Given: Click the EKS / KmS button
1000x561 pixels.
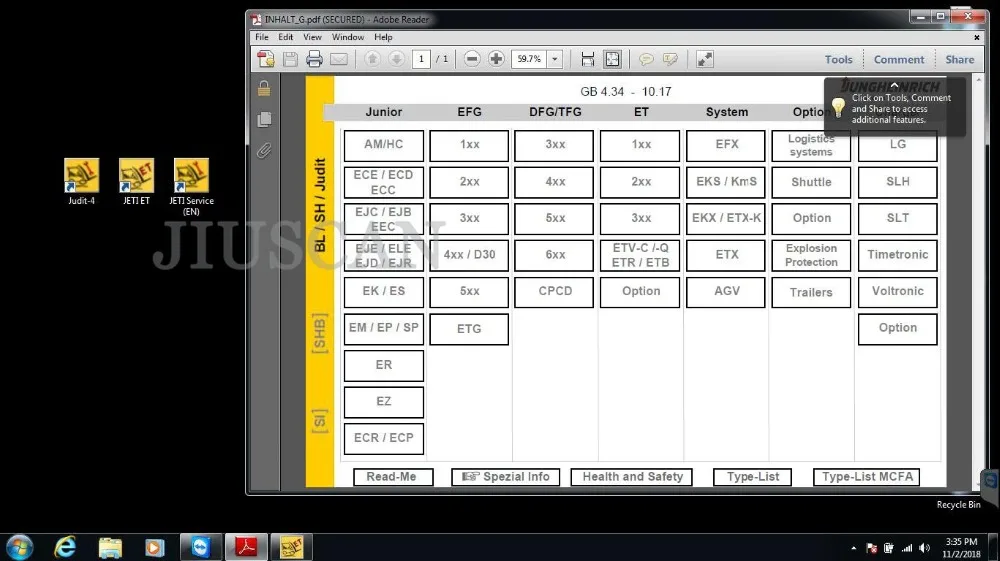Looking at the screenshot, I should pos(726,182).
